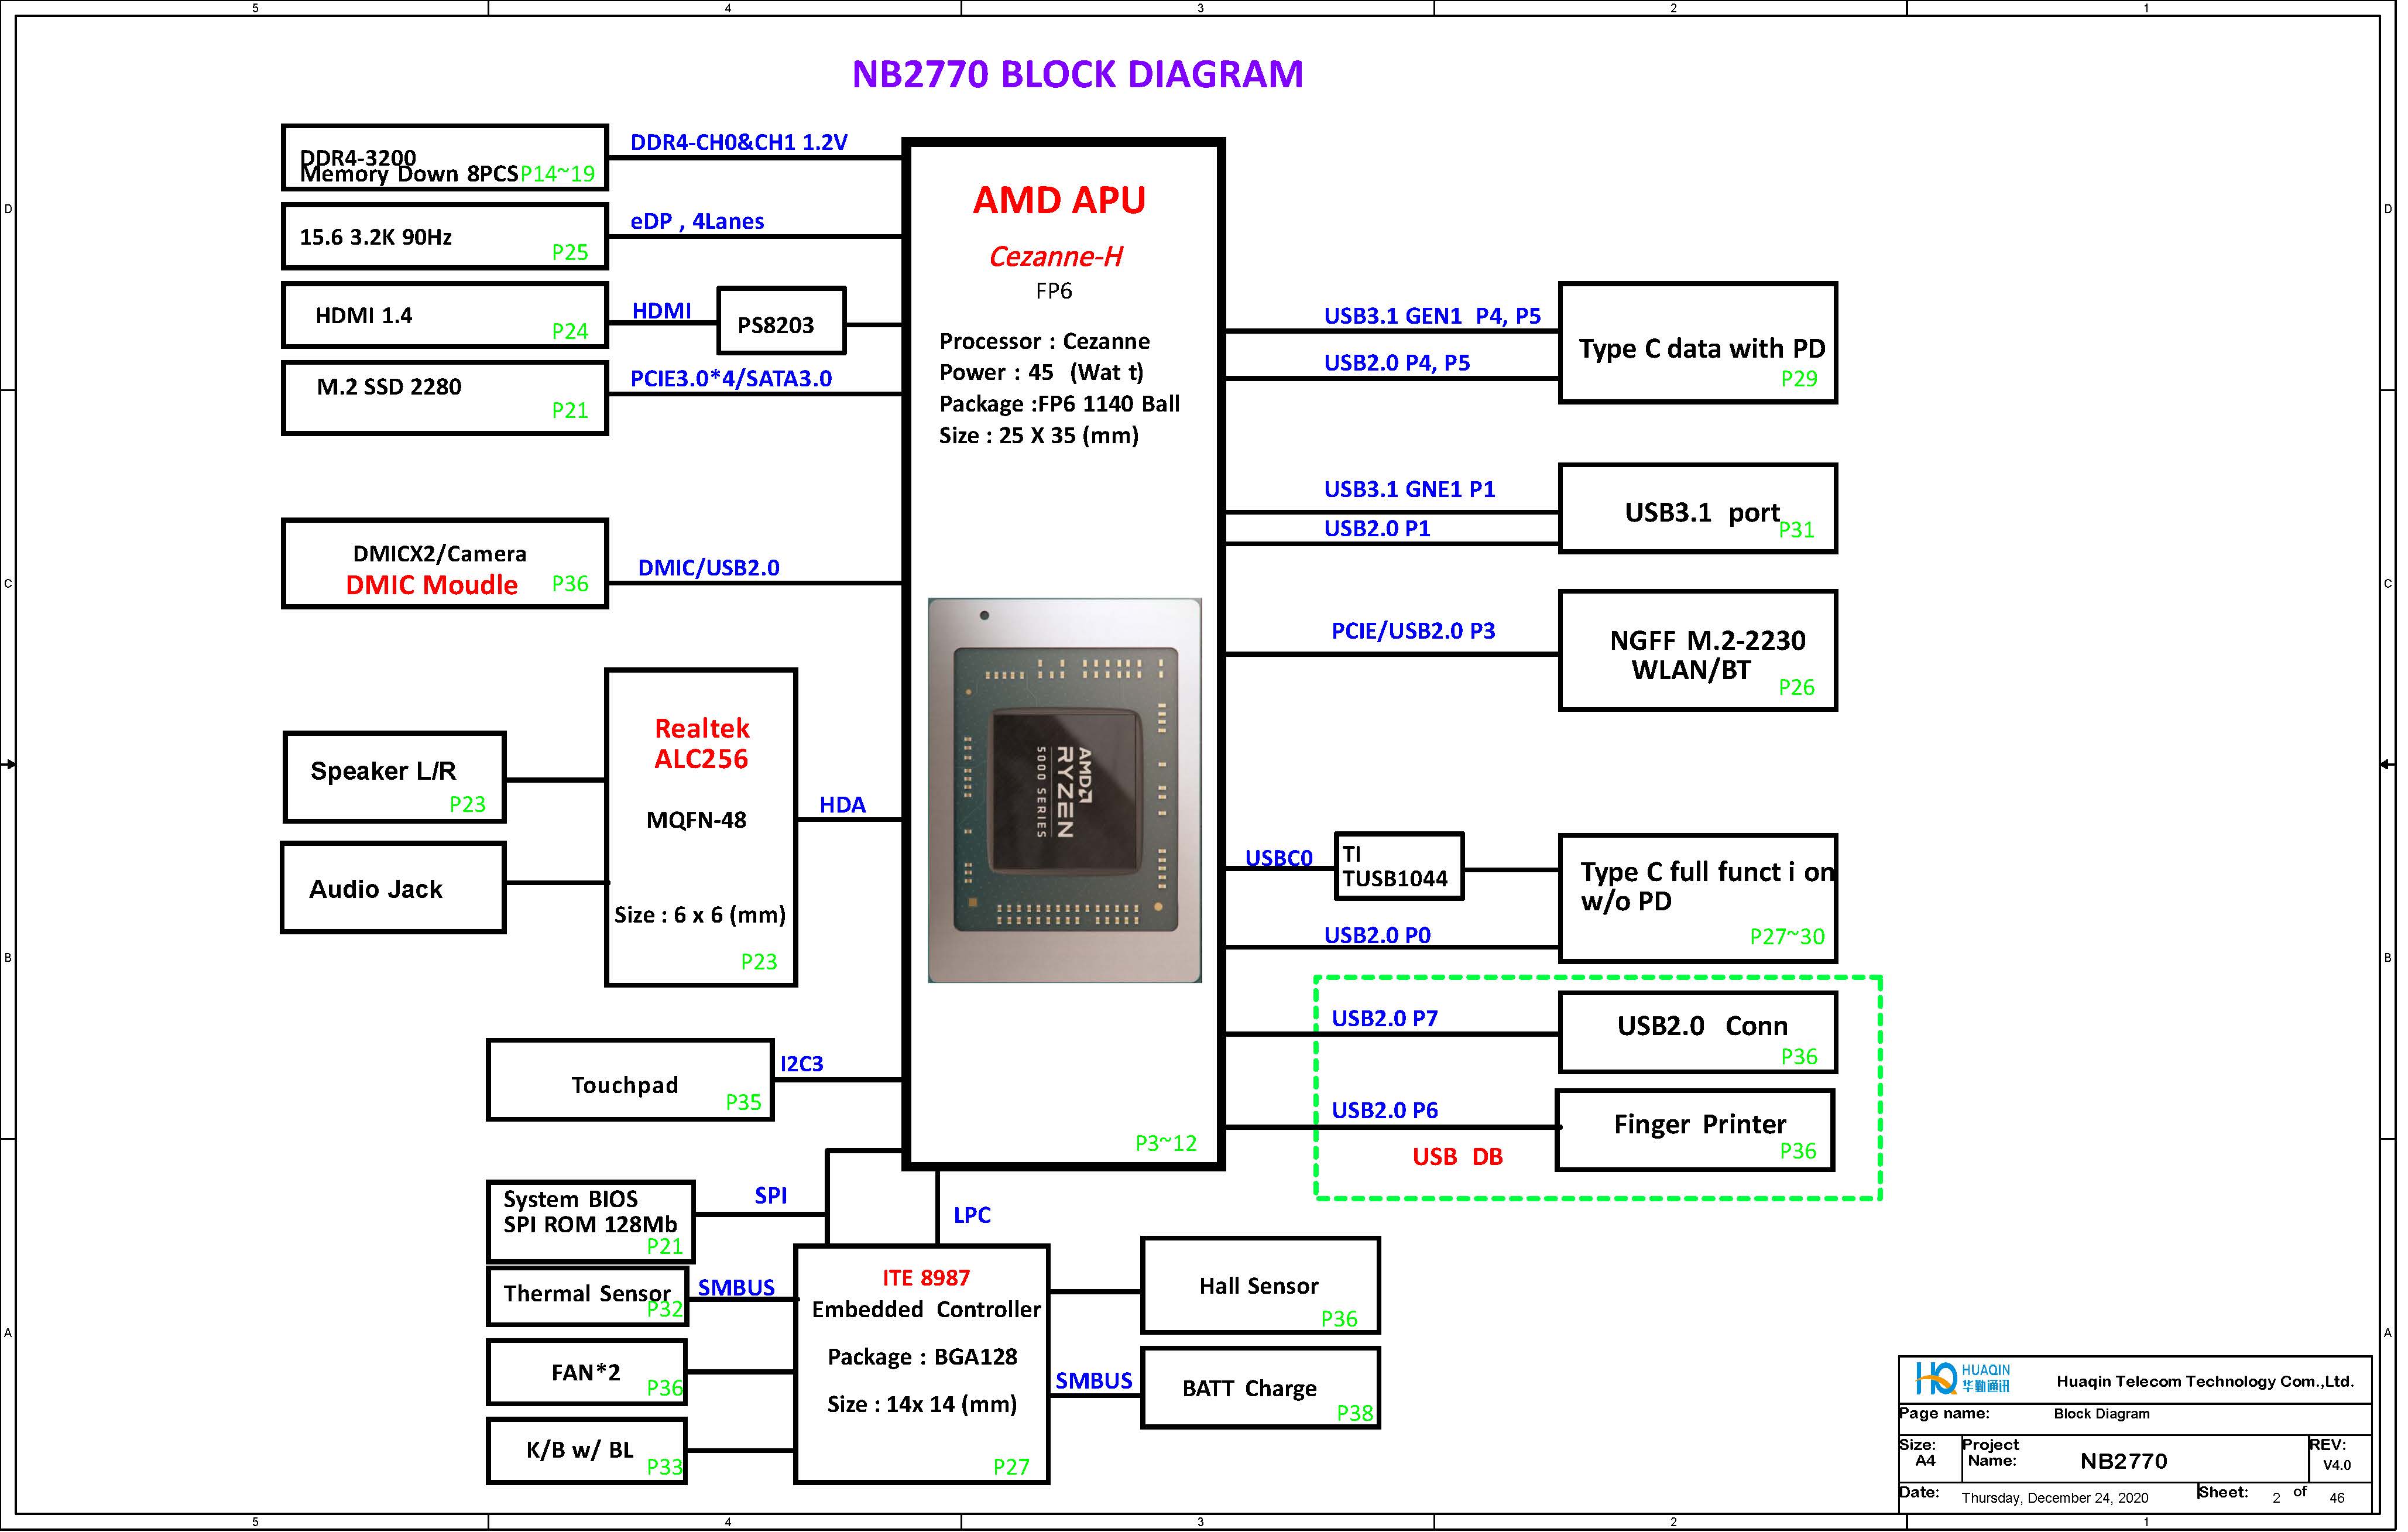Click the USB2.0 P0 label
Screen dimensions: 2408x1532
[1377, 935]
